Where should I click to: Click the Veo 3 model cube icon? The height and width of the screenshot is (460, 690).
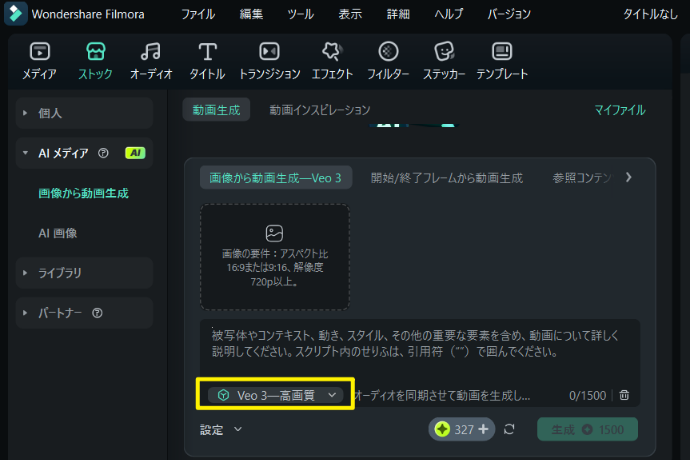point(224,395)
